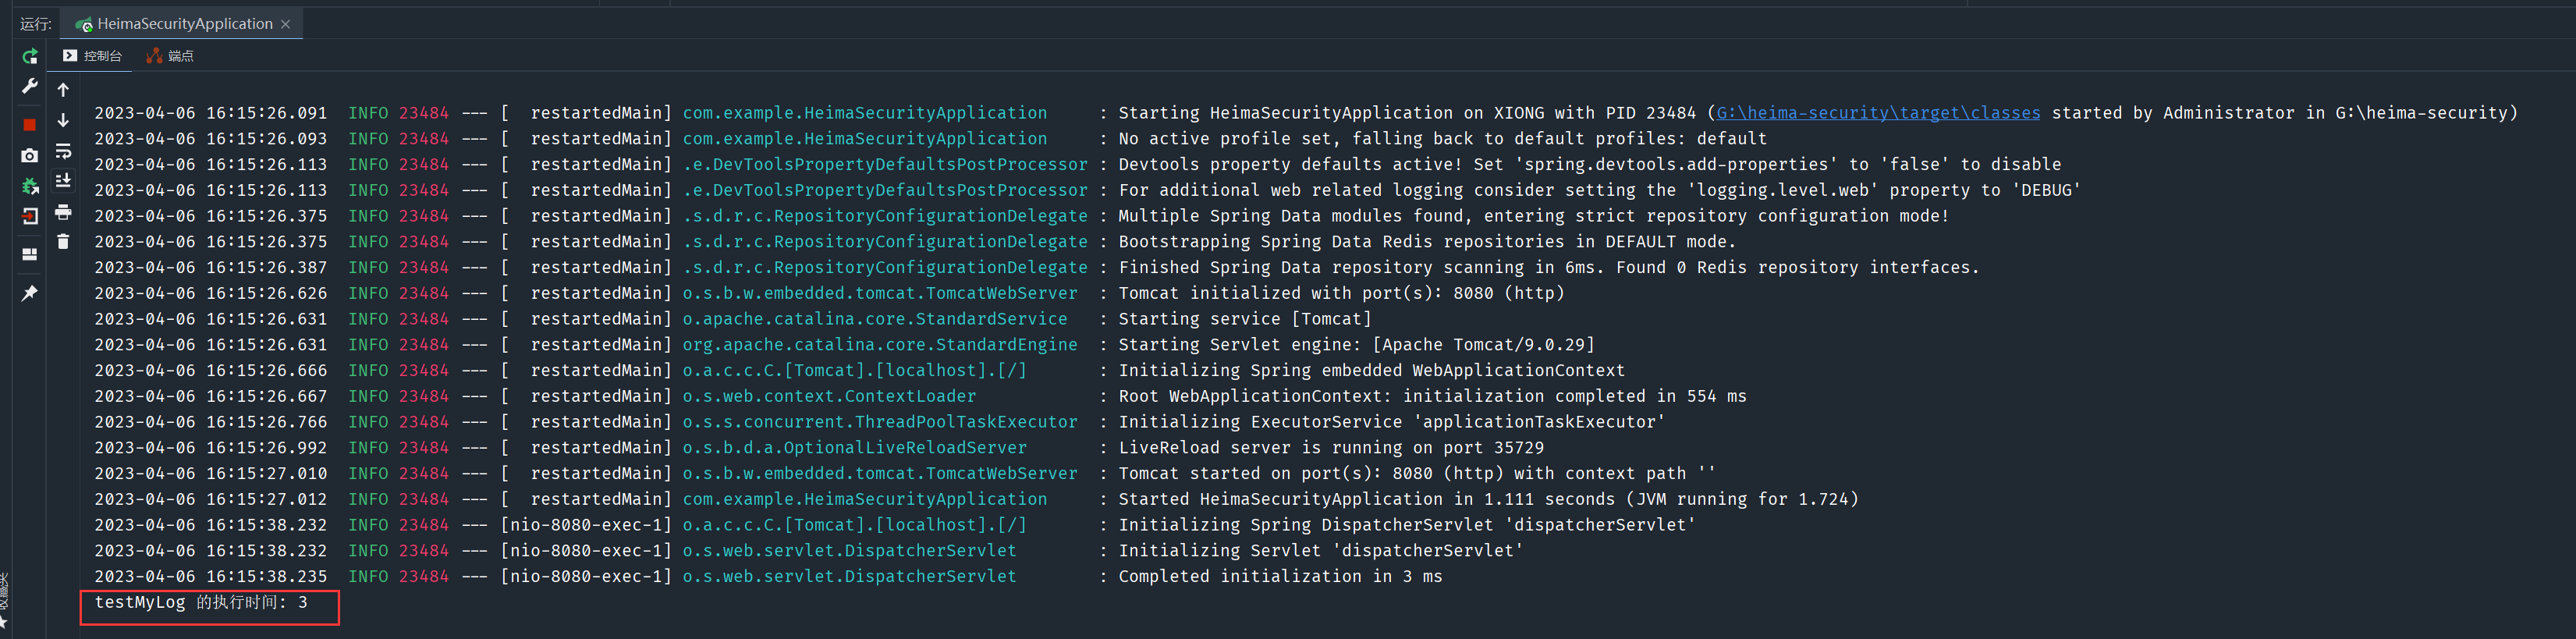2576x639 pixels.
Task: Toggle scroll to end of console
Action: click(x=63, y=181)
